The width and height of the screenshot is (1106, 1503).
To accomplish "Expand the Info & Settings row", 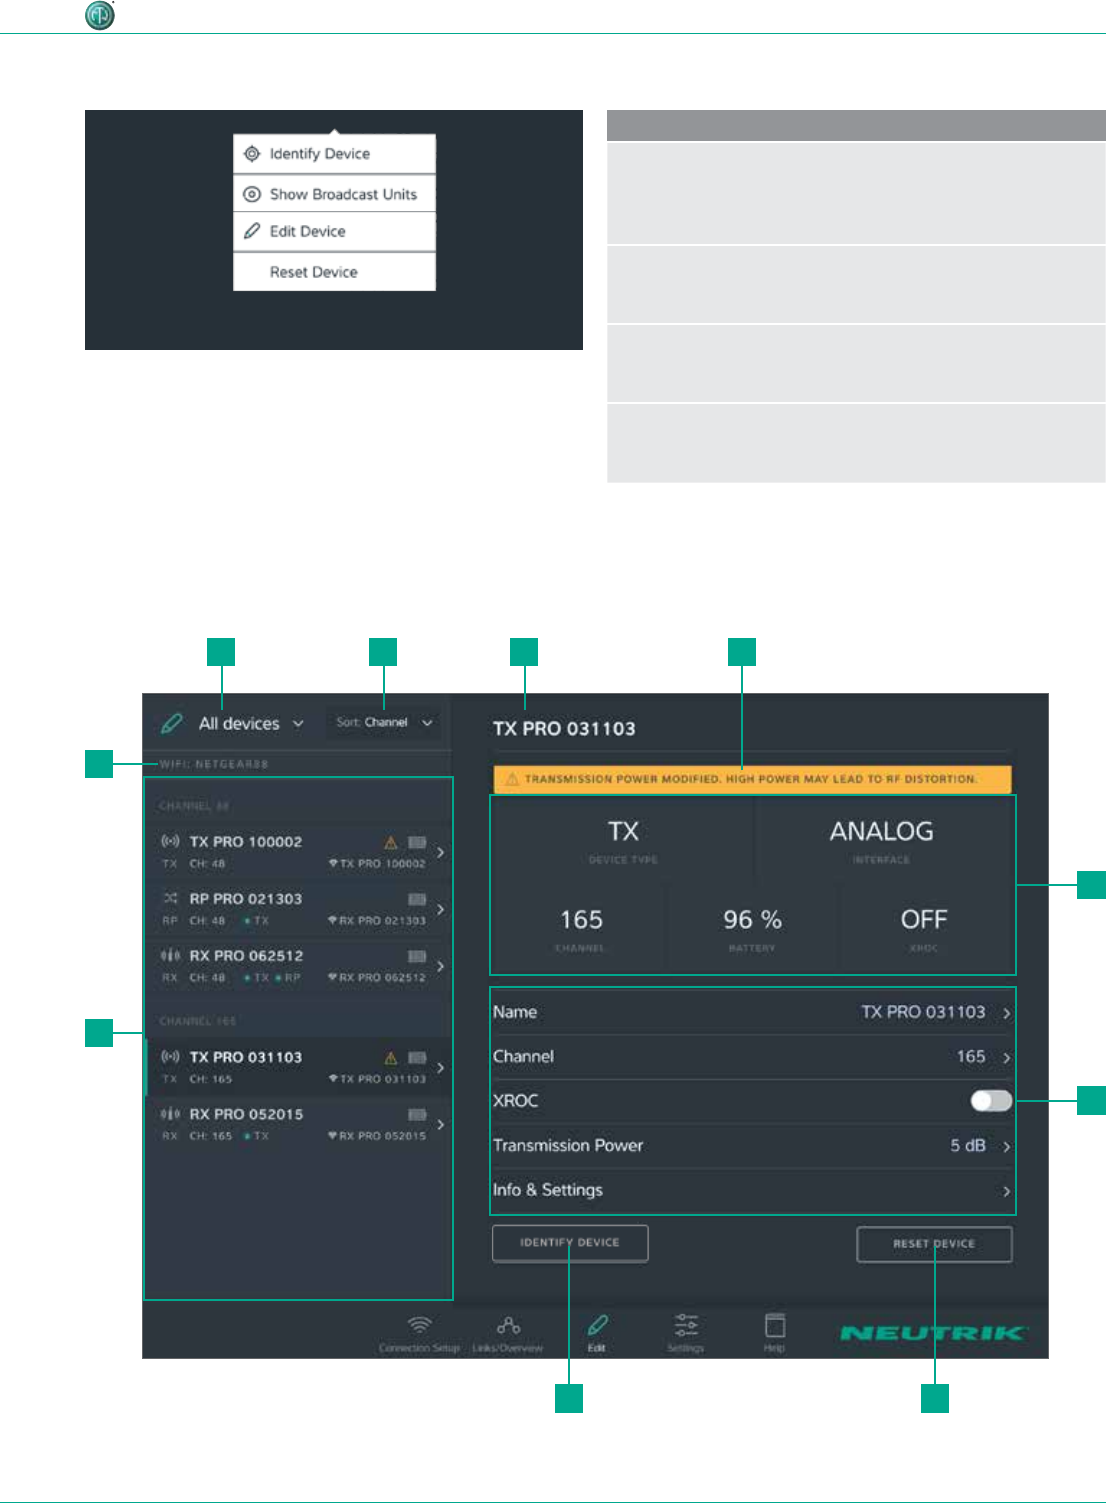I will tap(751, 1191).
